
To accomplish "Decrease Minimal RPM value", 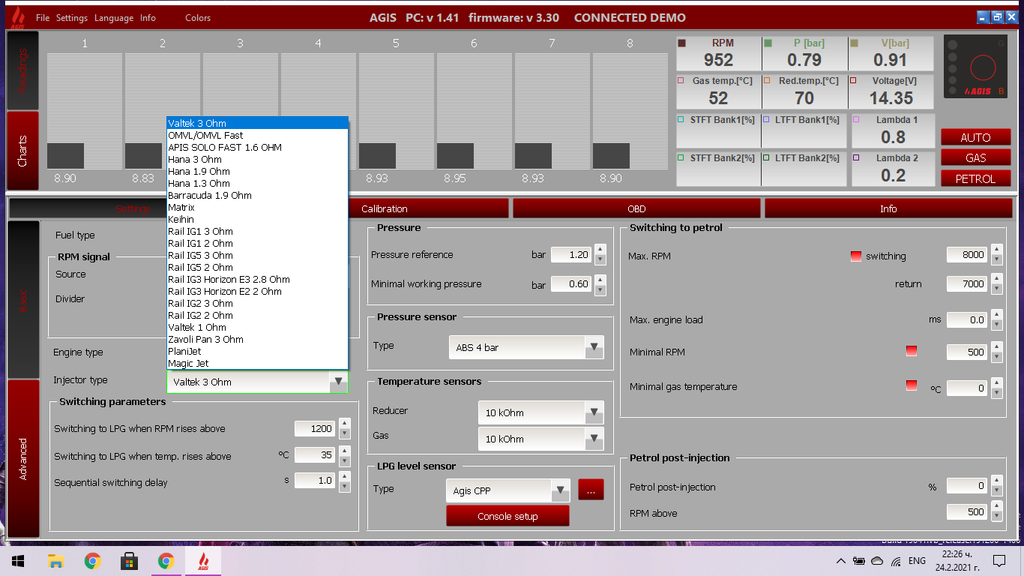I will [996, 357].
